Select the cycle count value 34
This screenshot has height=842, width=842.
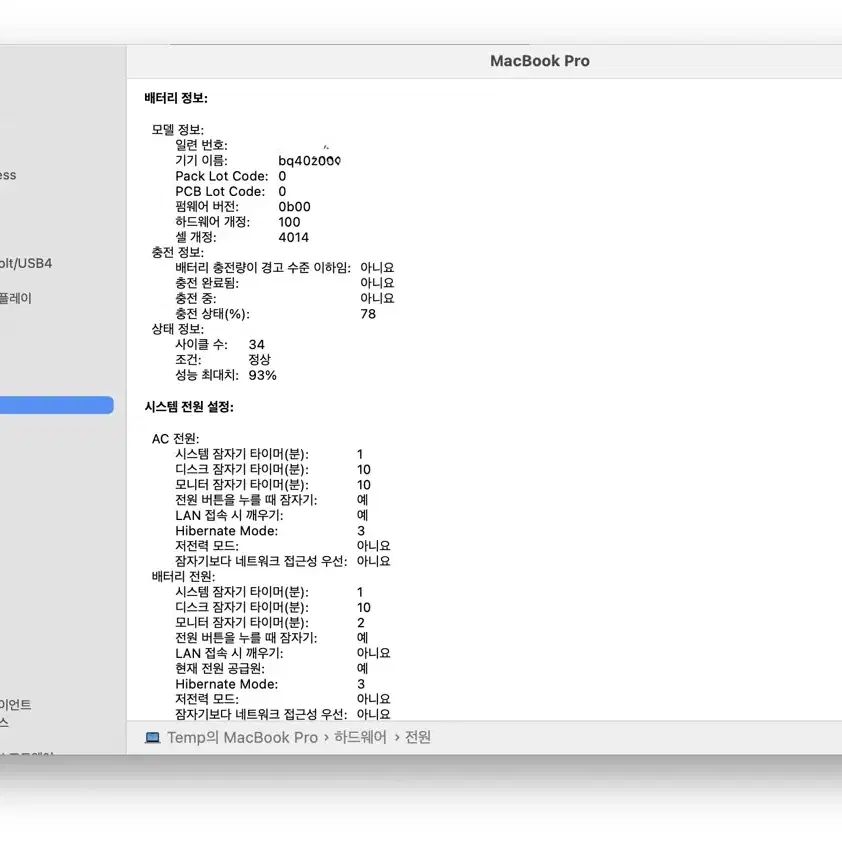(257, 344)
